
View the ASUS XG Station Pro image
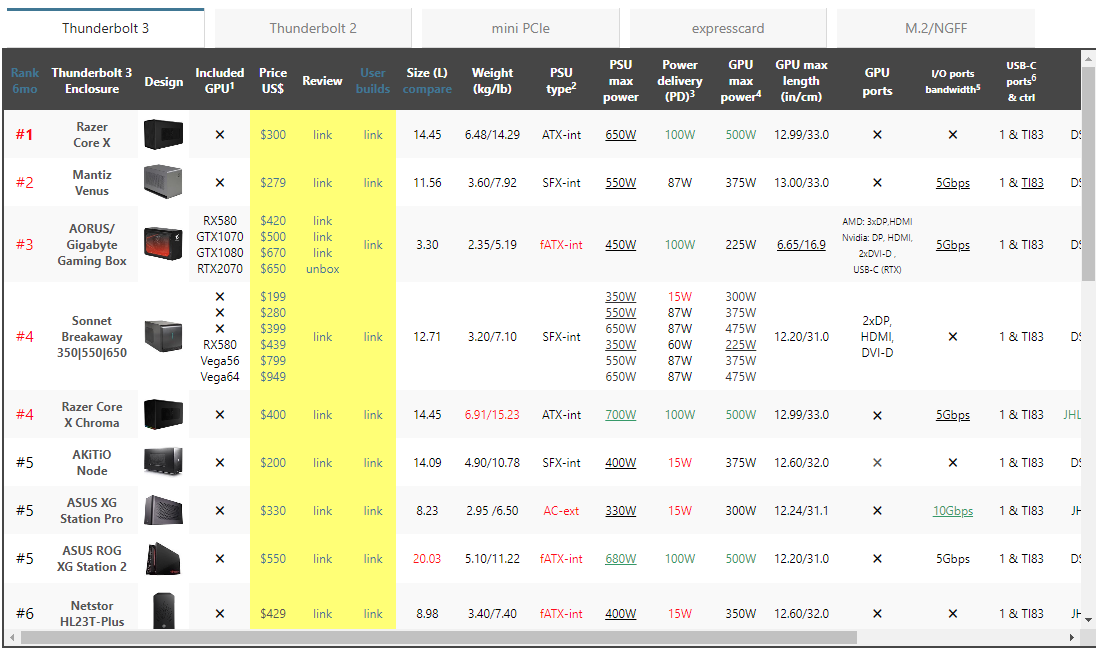click(x=163, y=511)
